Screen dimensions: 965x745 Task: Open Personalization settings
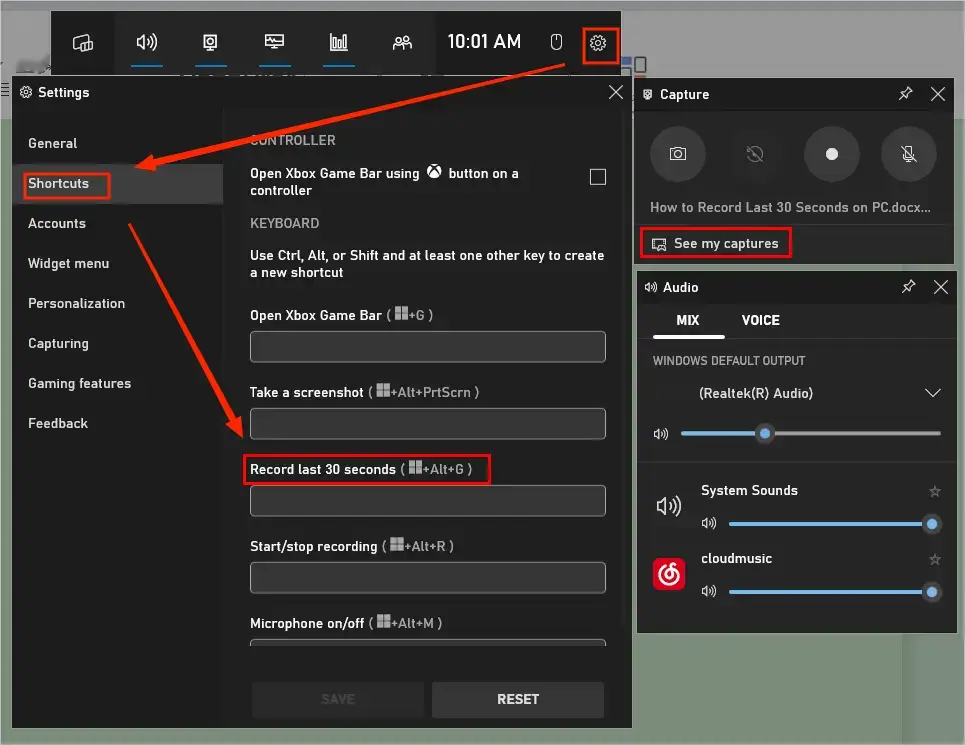coord(76,303)
